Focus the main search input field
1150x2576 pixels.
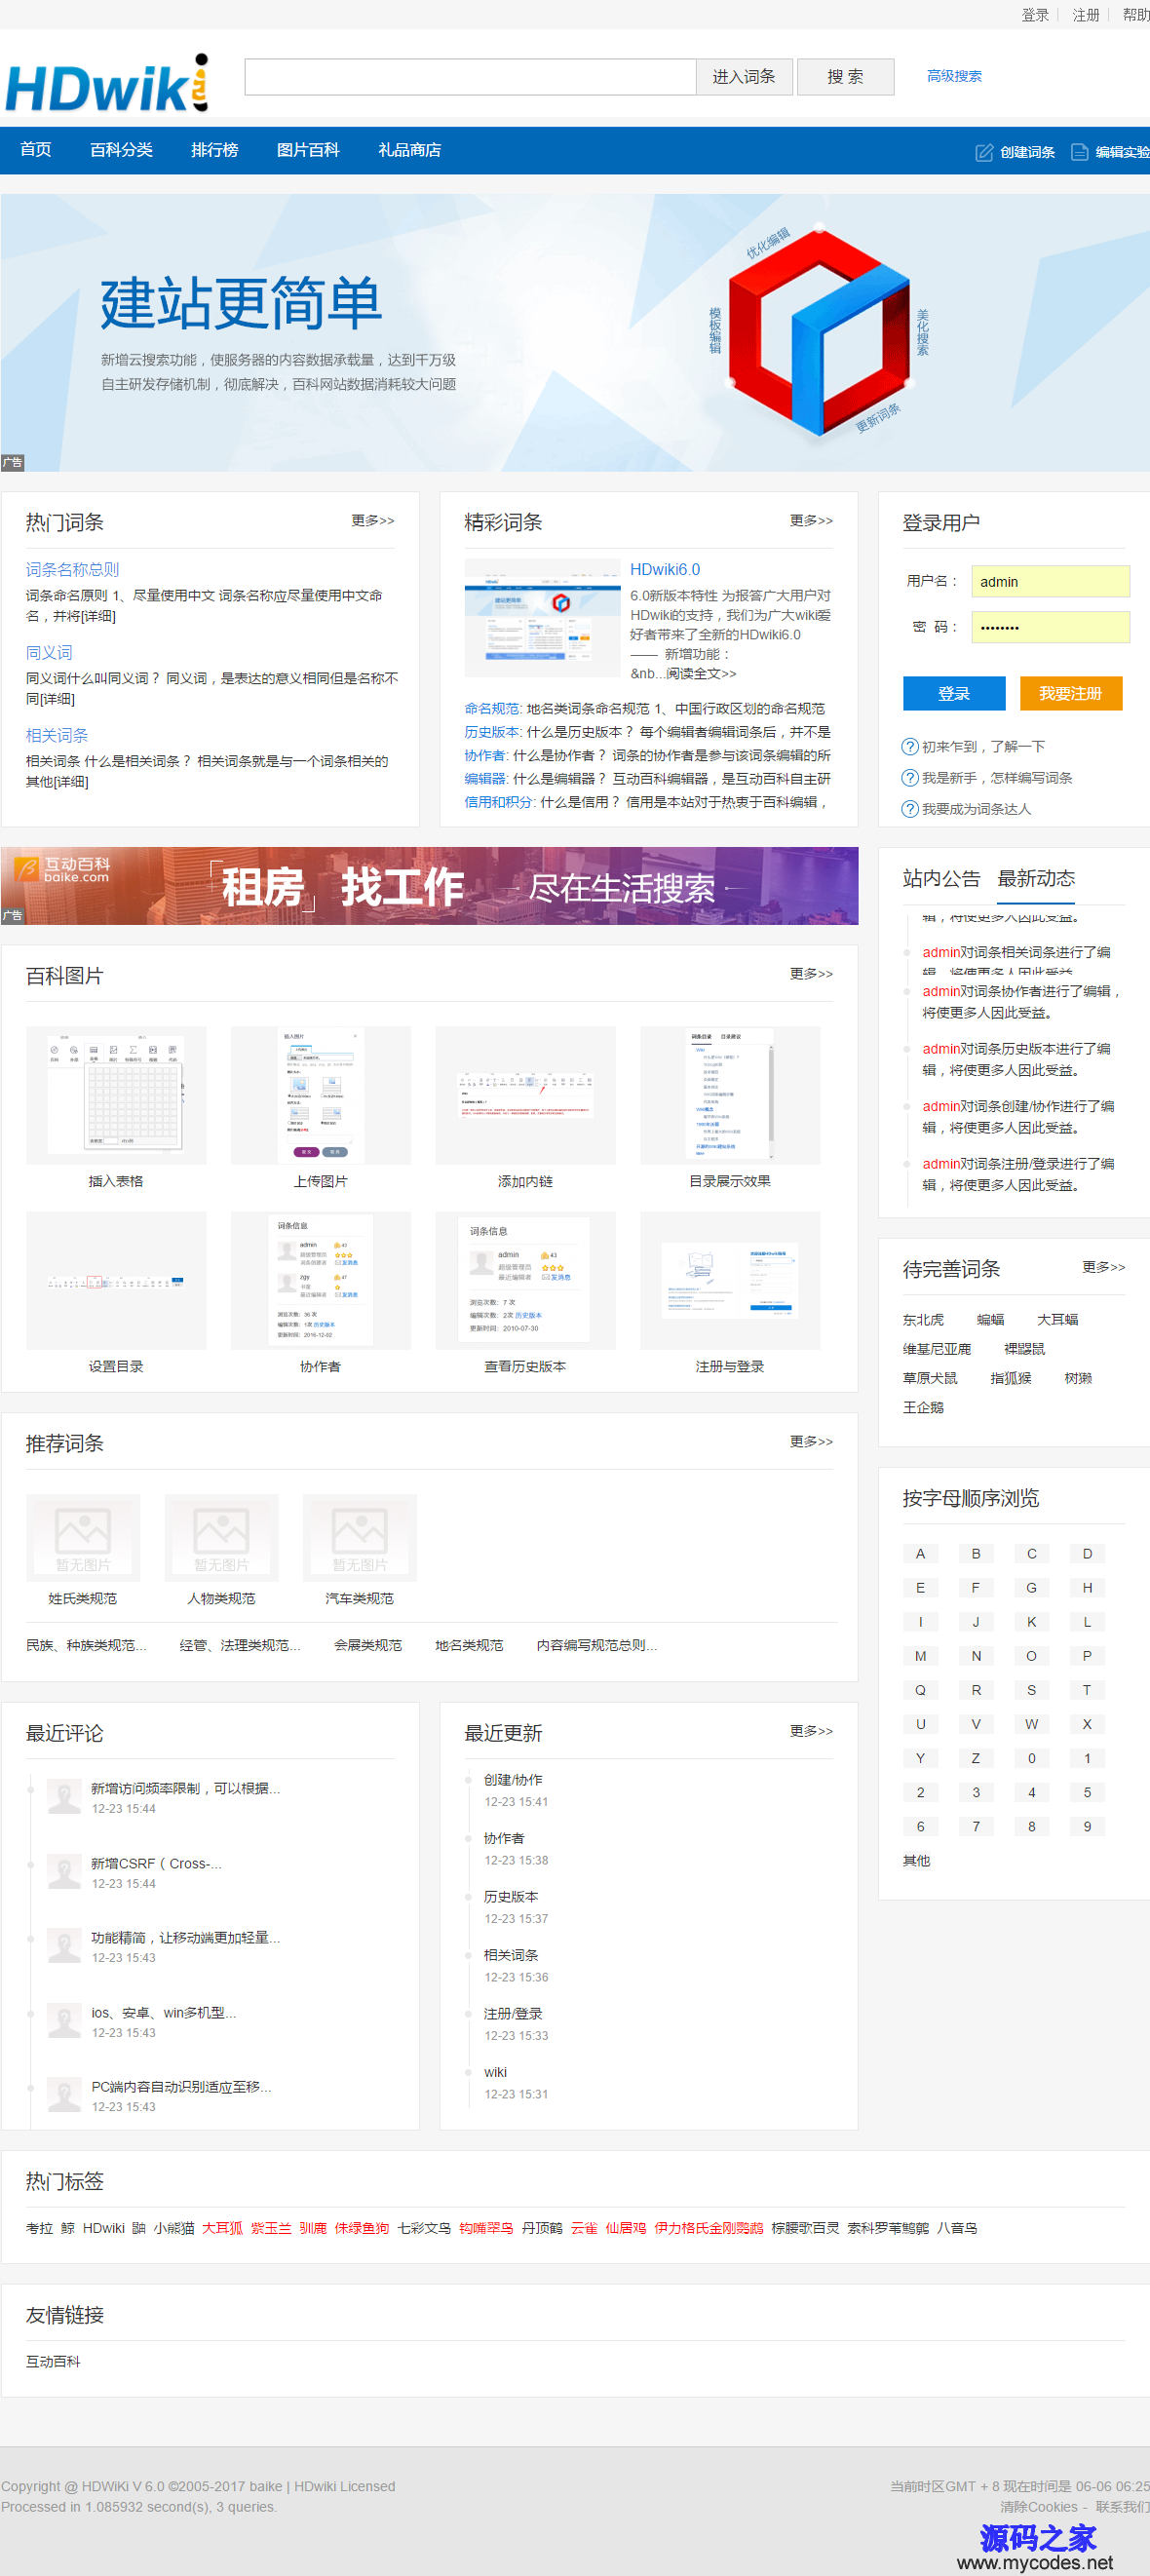(470, 77)
